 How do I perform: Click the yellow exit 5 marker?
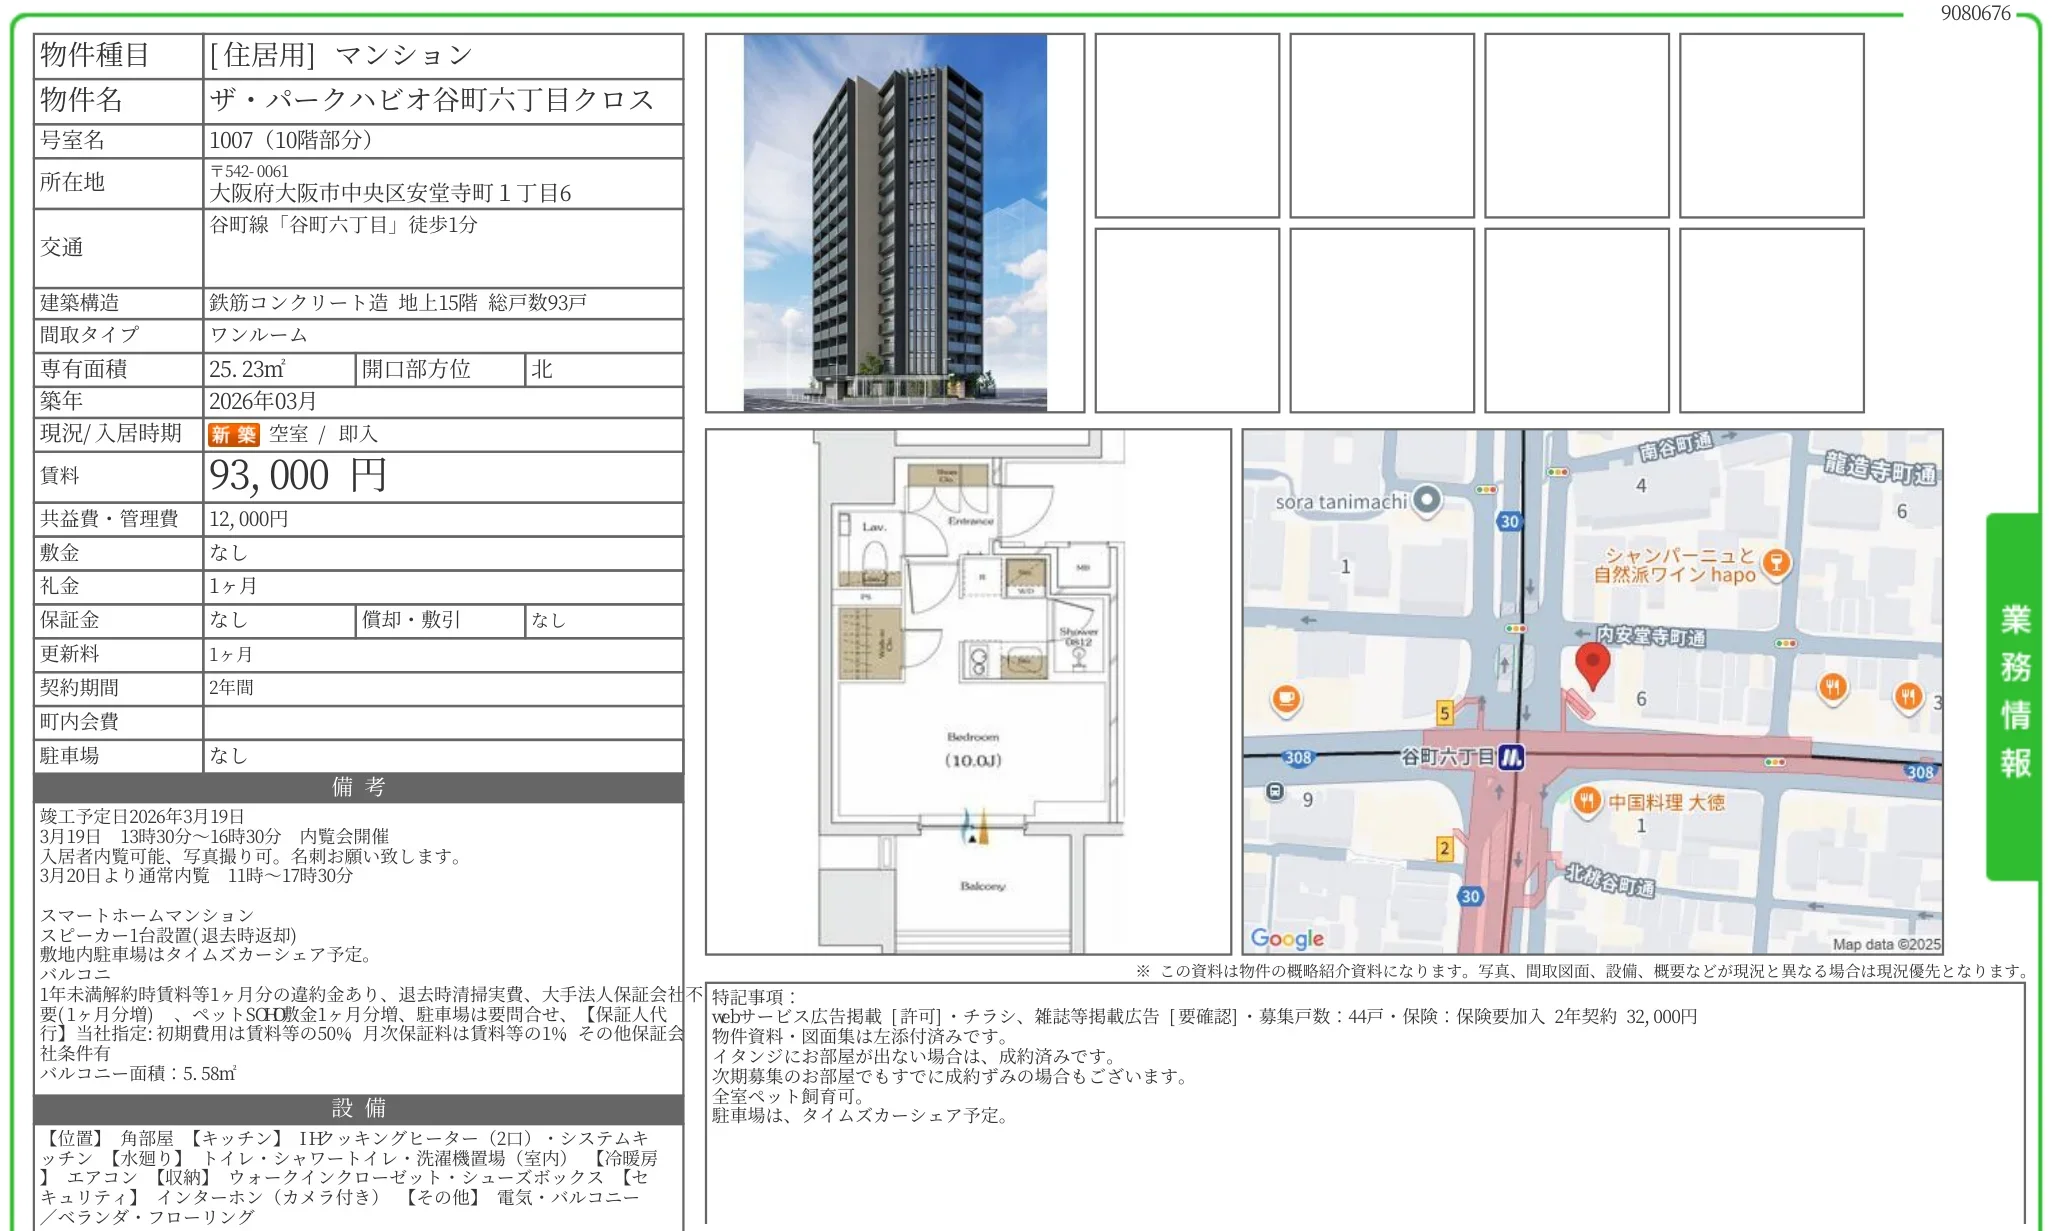tap(1444, 713)
